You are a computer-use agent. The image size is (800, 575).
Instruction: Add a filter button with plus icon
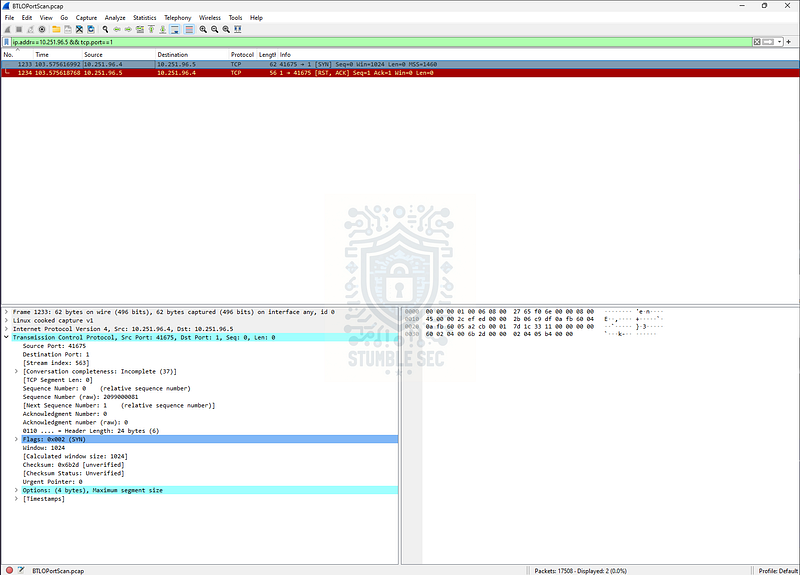click(789, 42)
